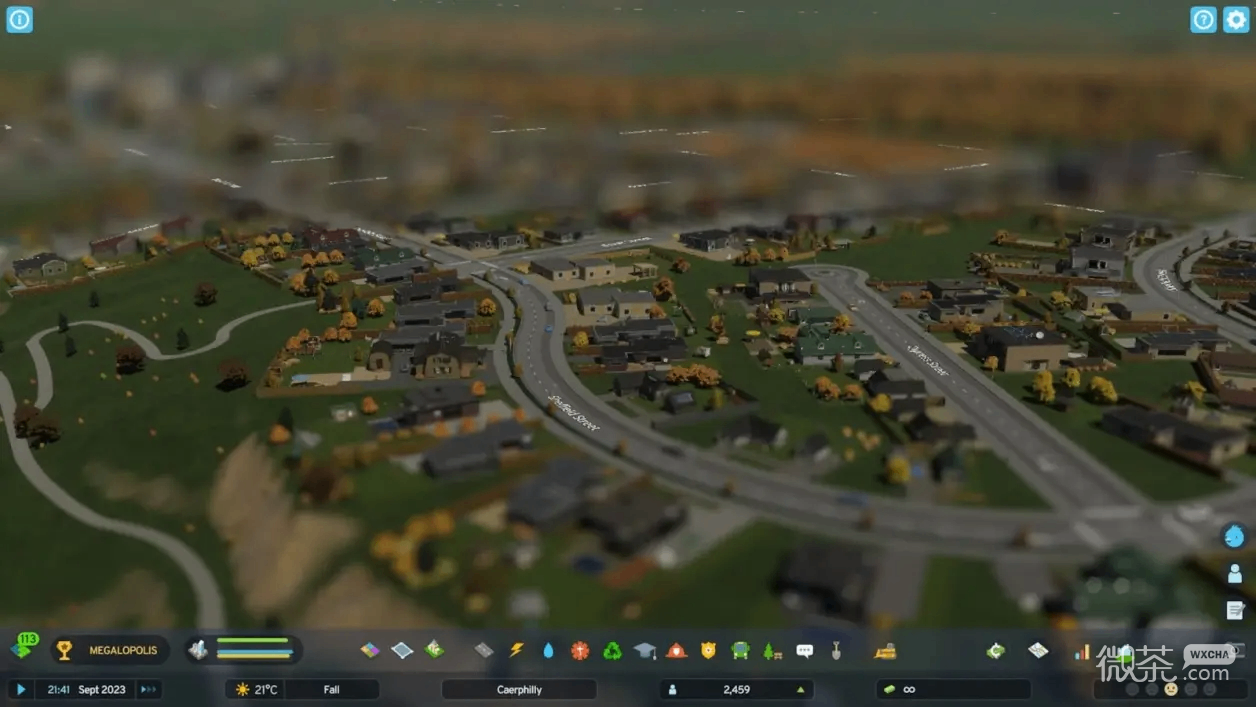Open the City Statistics bar chart icon
The height and width of the screenshot is (707, 1256).
tap(1082, 652)
